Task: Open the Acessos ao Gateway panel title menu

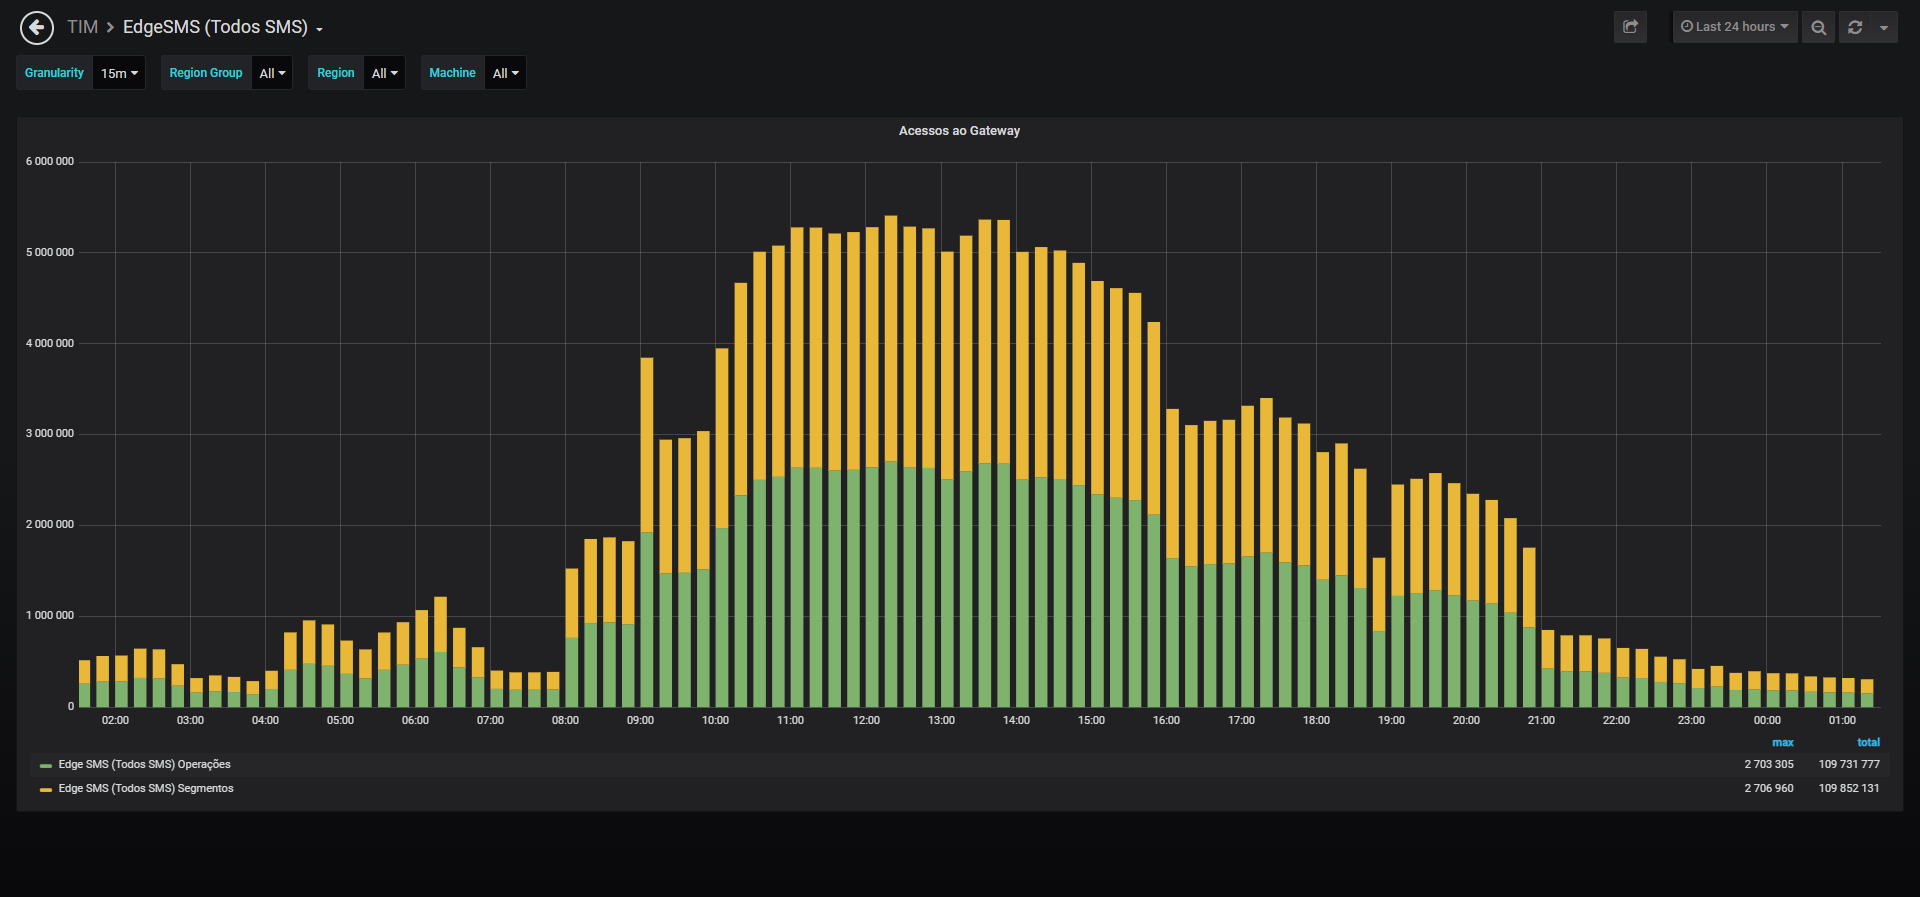Action: (959, 131)
